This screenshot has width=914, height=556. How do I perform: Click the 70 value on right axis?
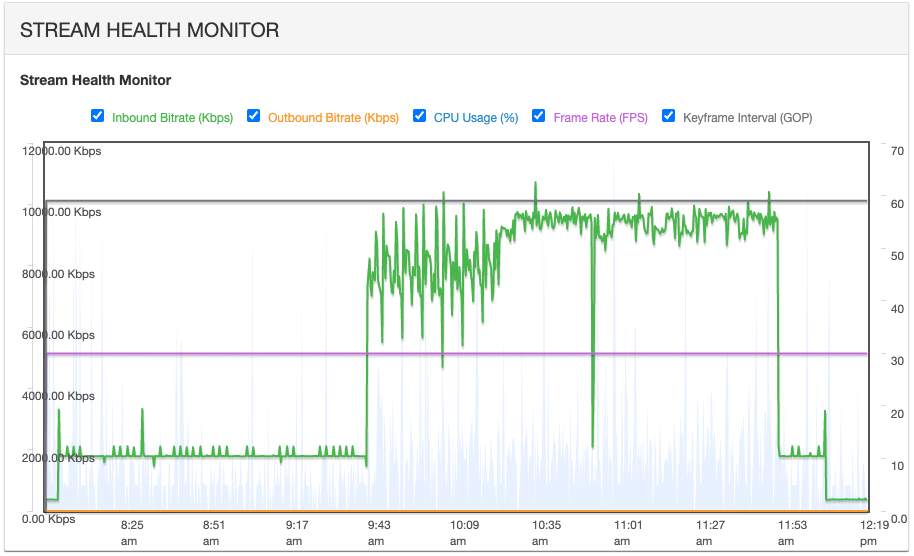click(x=897, y=151)
